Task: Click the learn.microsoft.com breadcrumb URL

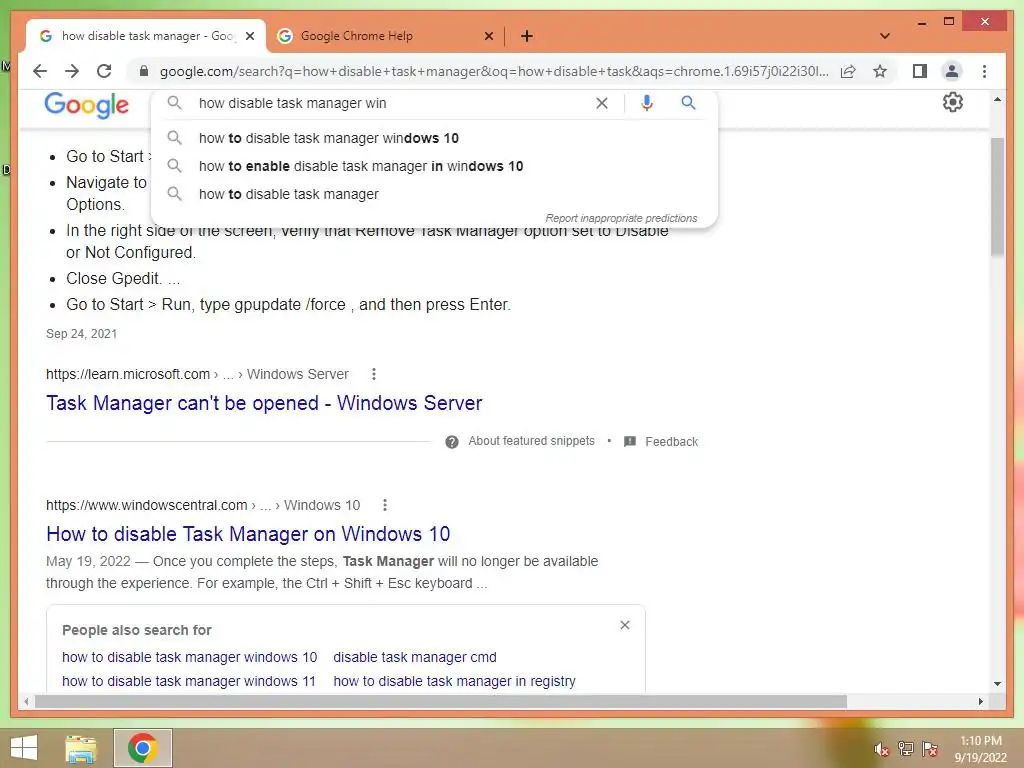Action: coord(197,374)
